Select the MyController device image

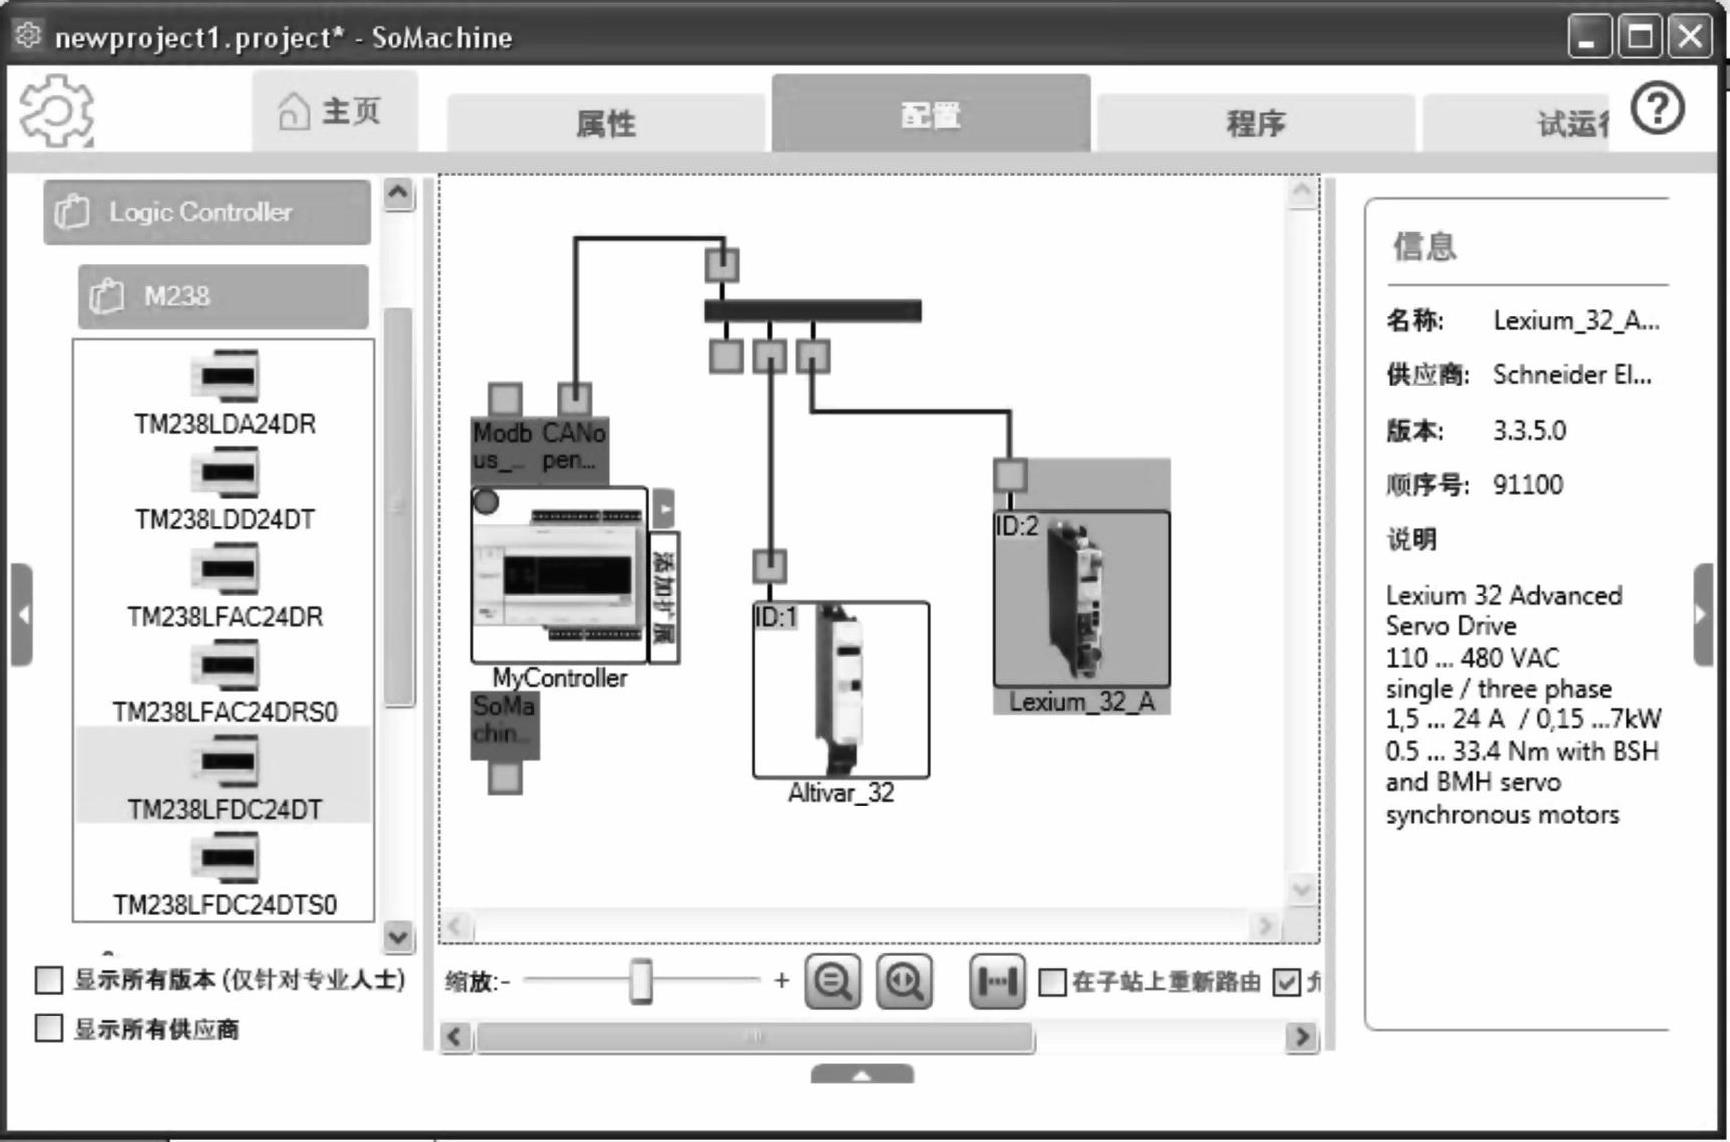(559, 575)
